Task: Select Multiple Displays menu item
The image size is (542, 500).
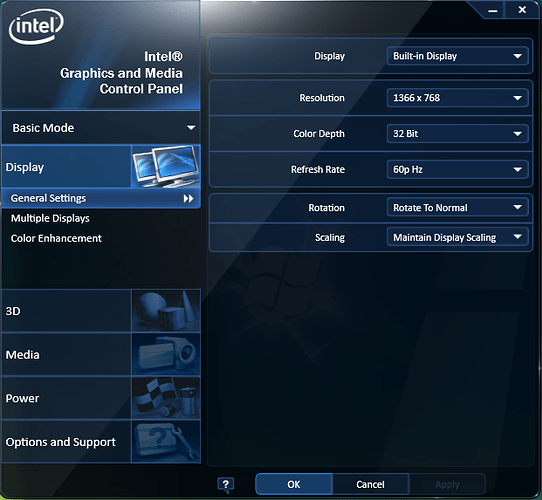Action: [x=50, y=219]
